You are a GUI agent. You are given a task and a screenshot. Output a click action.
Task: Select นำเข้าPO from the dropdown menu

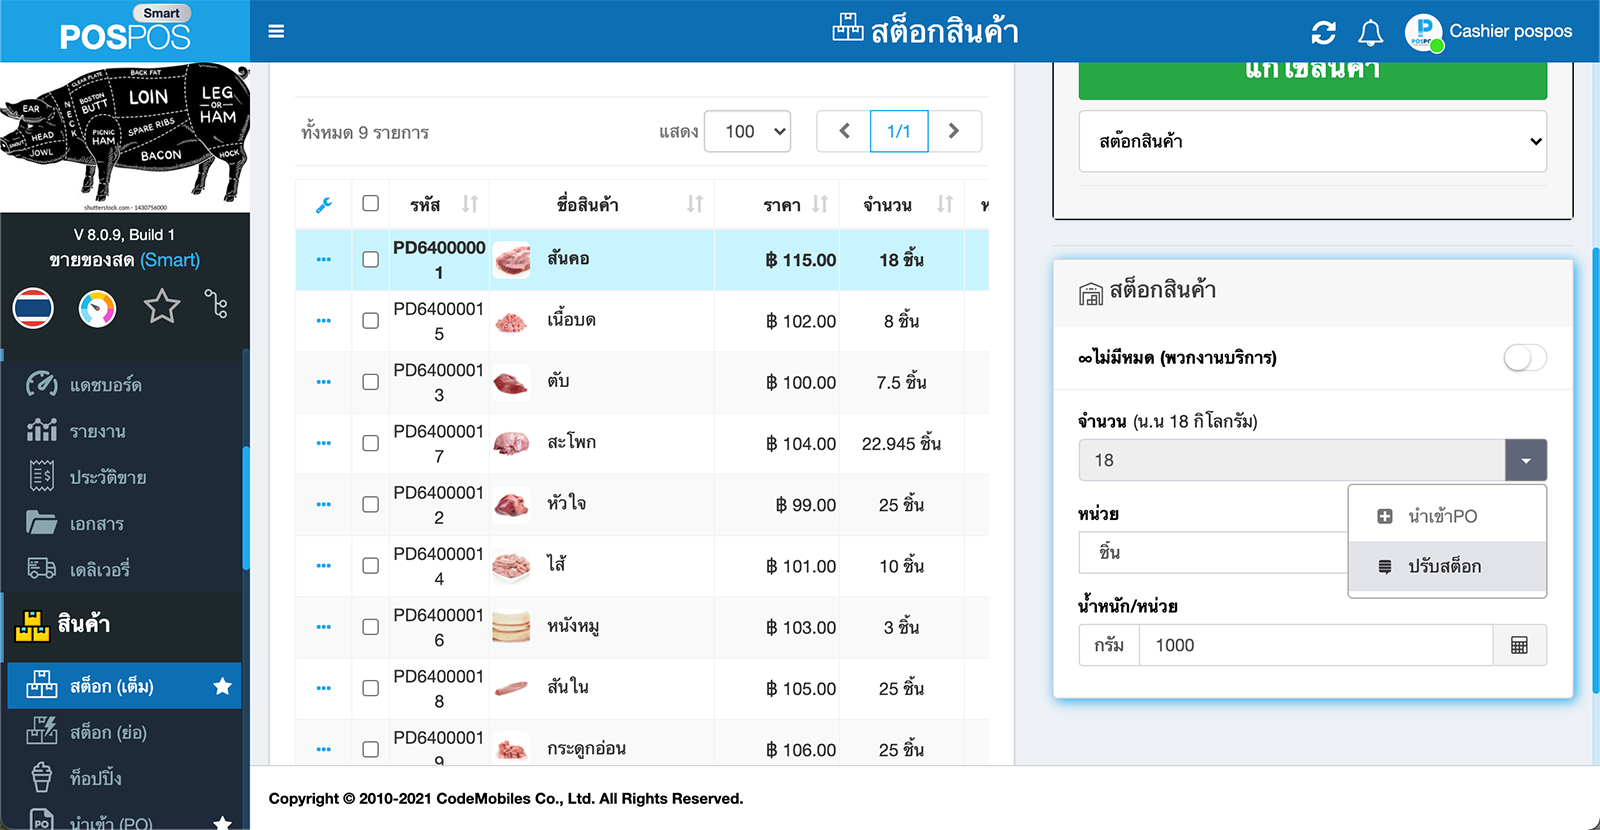tap(1447, 516)
